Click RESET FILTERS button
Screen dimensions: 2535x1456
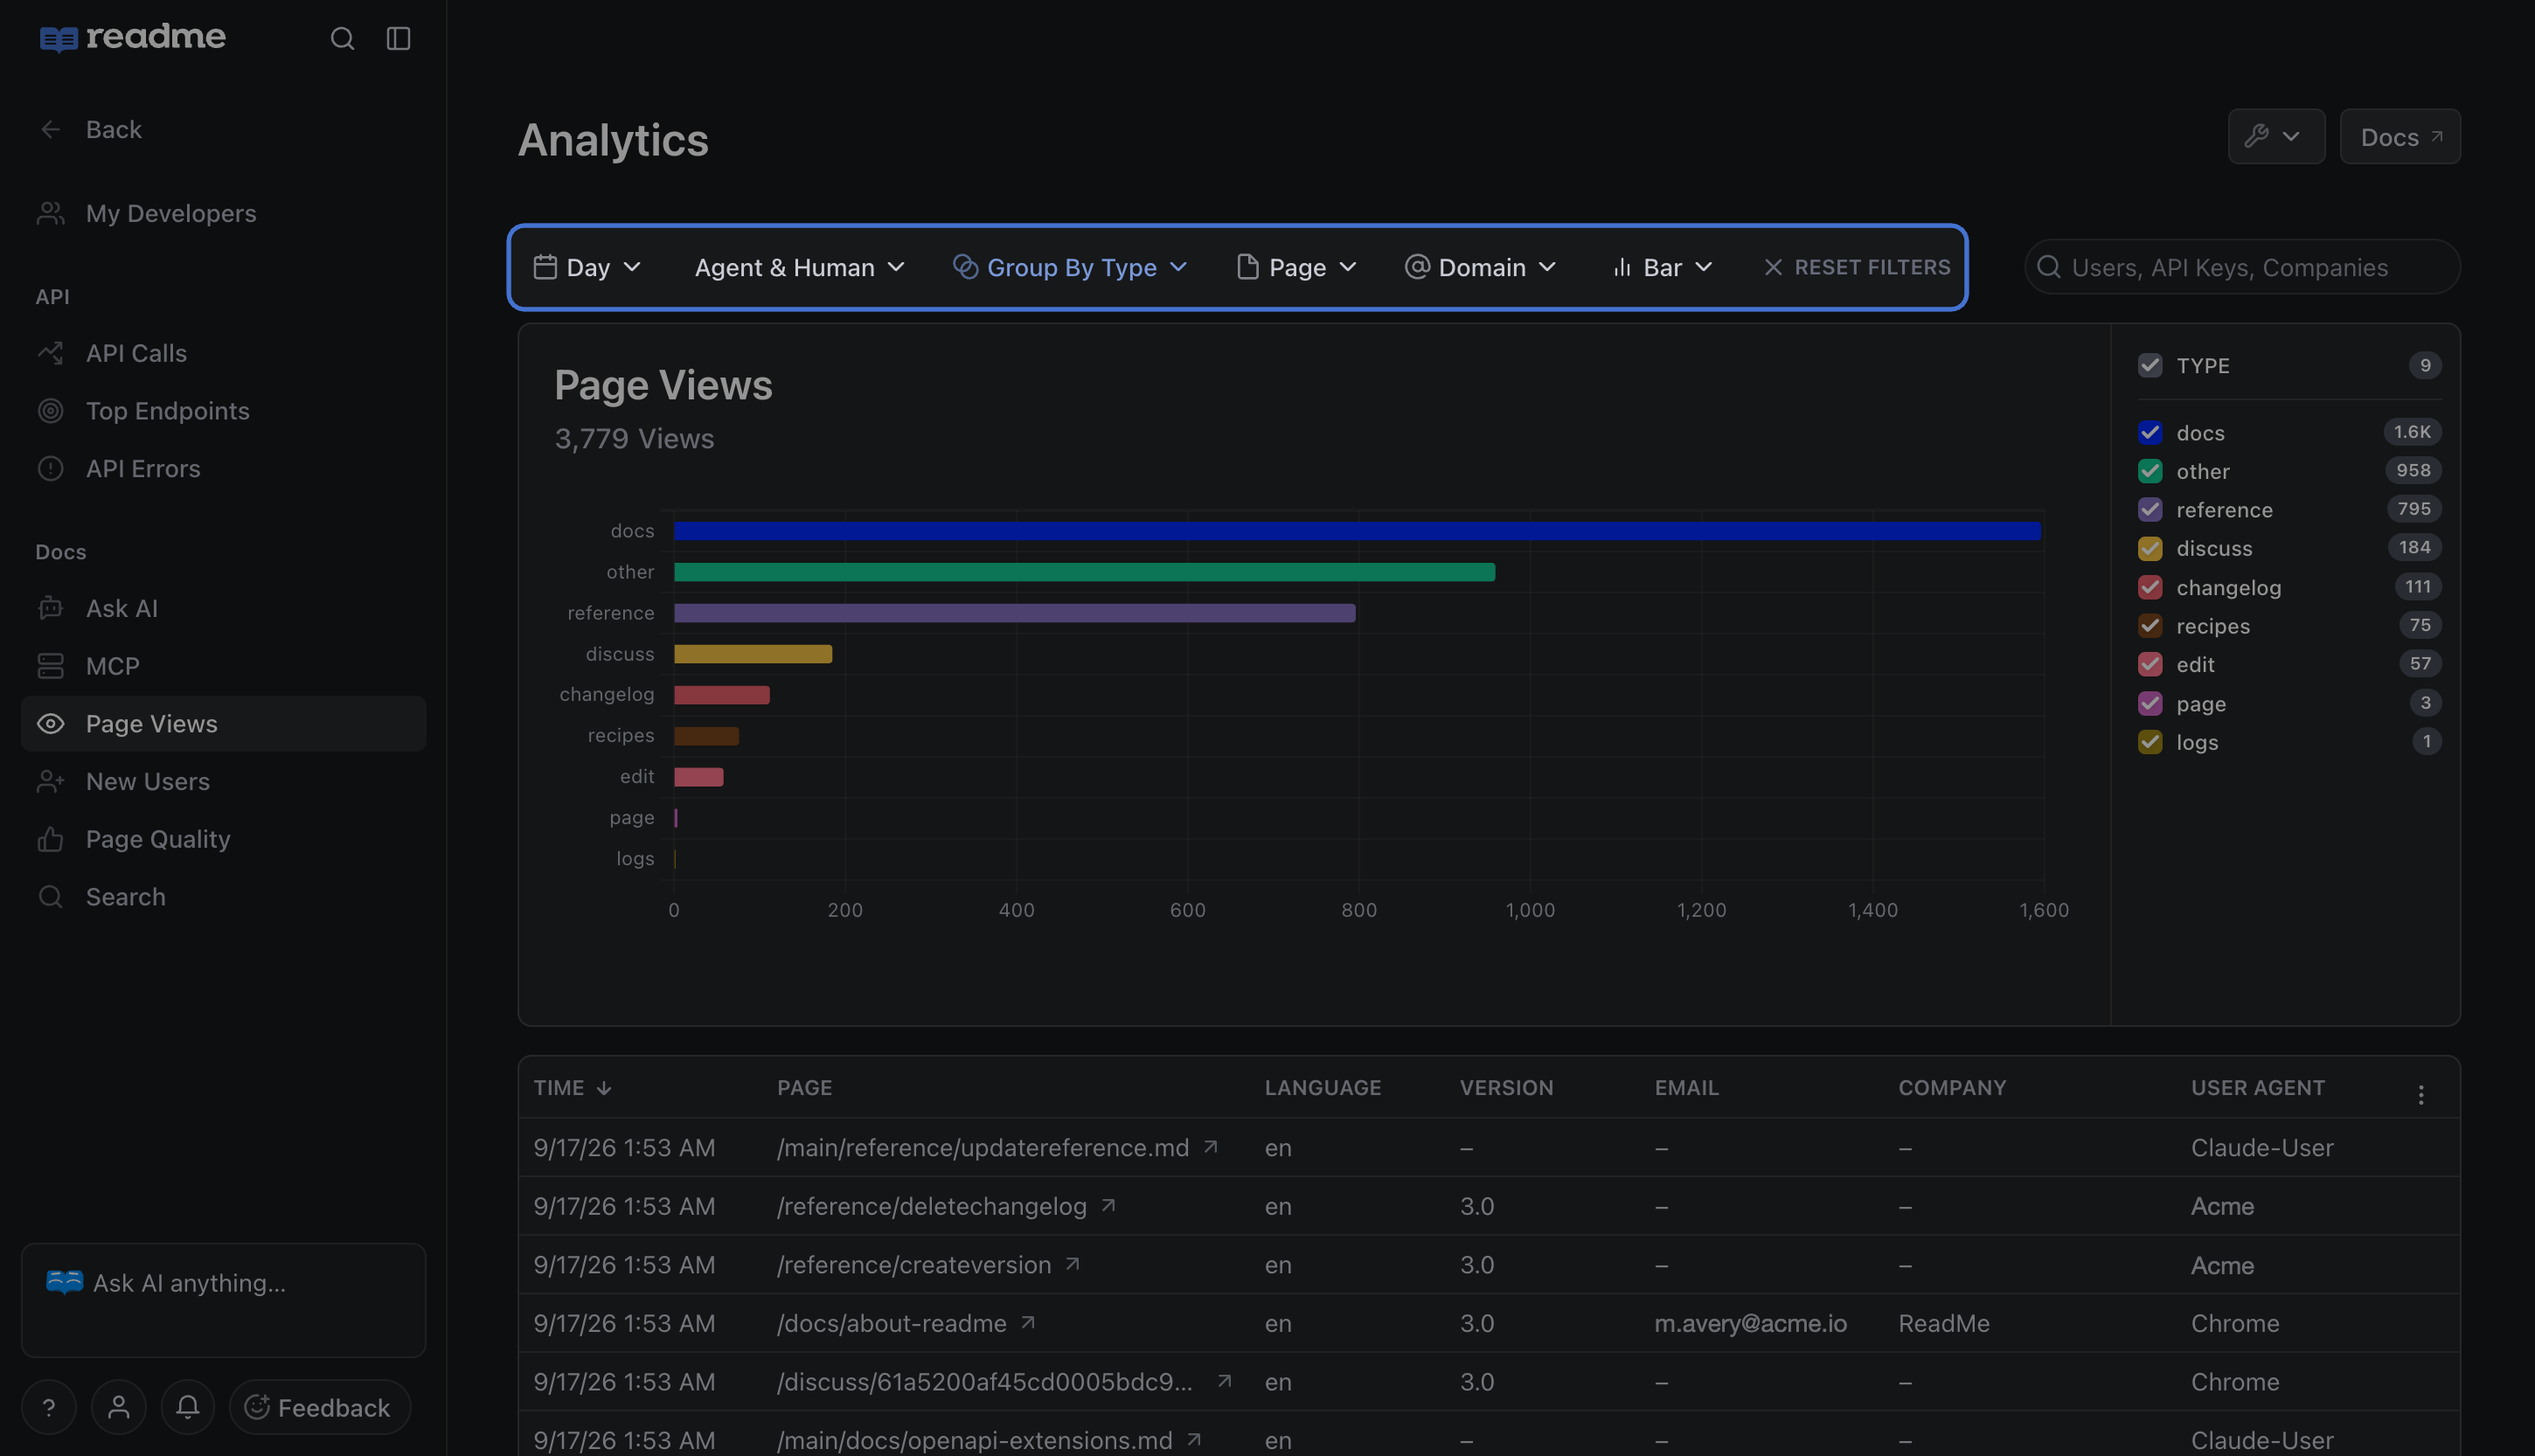click(1856, 267)
